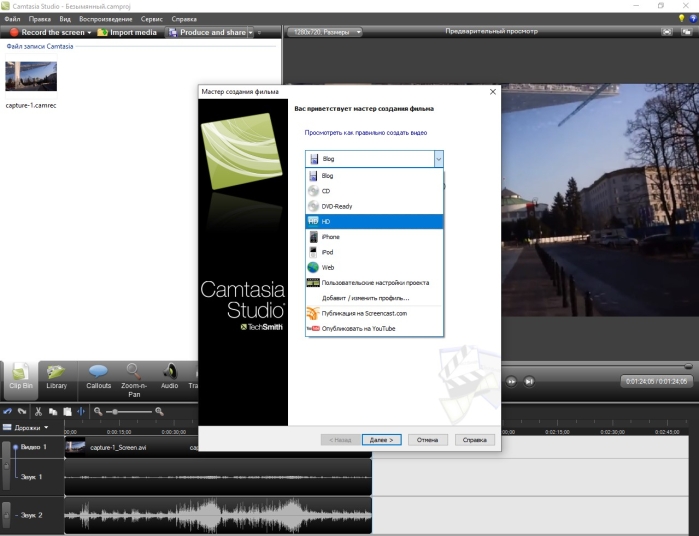Click the fullscreen preview icon
Viewport: 699px width, 536px height.
(x=667, y=32)
